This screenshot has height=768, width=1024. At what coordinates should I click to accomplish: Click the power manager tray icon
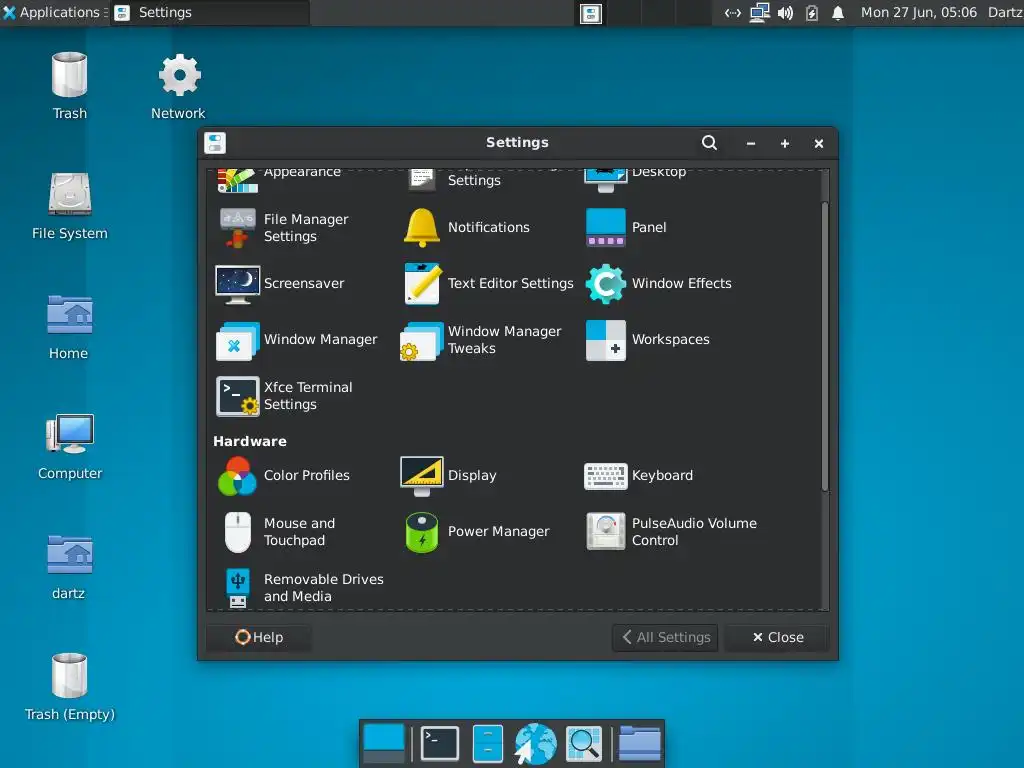tap(812, 13)
